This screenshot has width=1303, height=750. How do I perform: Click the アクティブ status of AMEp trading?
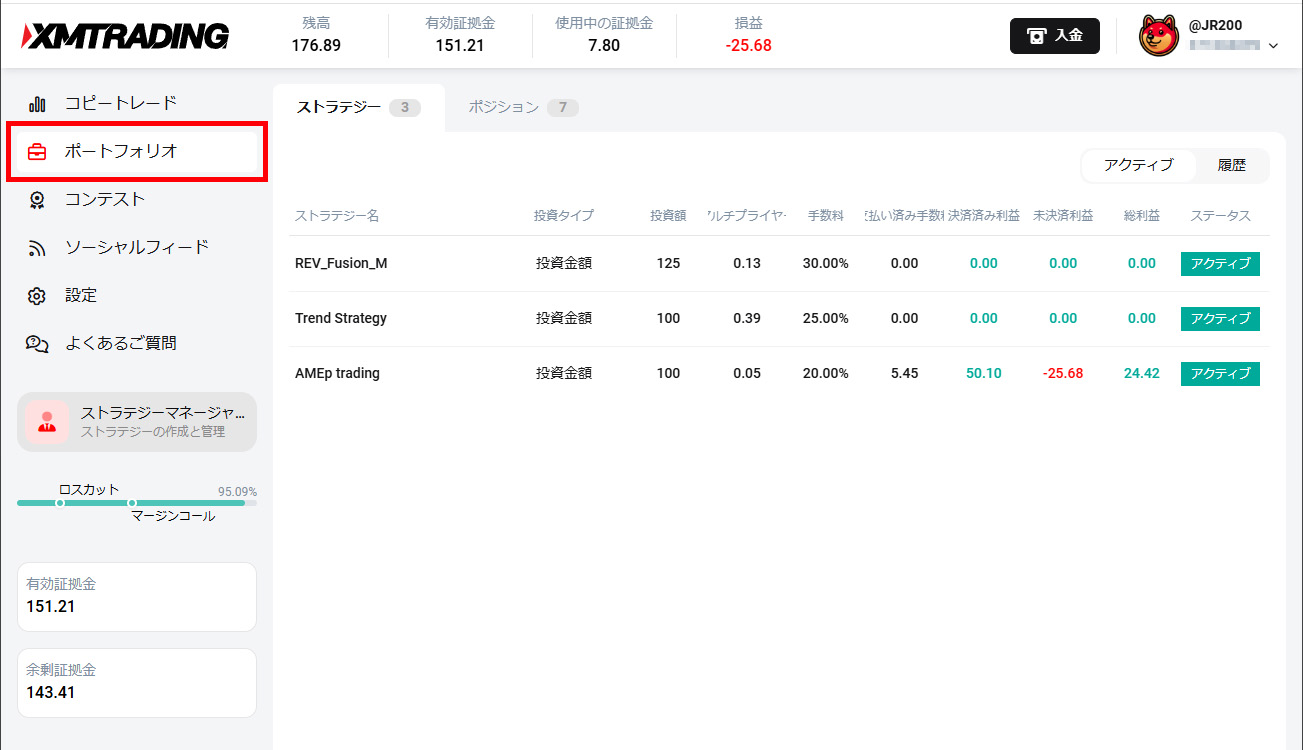[x=1220, y=374]
